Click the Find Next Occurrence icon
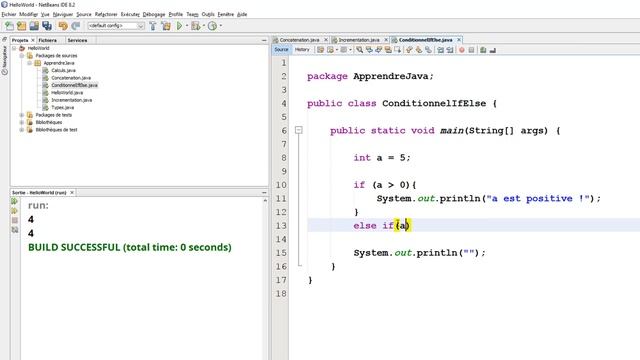The height and width of the screenshot is (360, 640). click(x=378, y=50)
